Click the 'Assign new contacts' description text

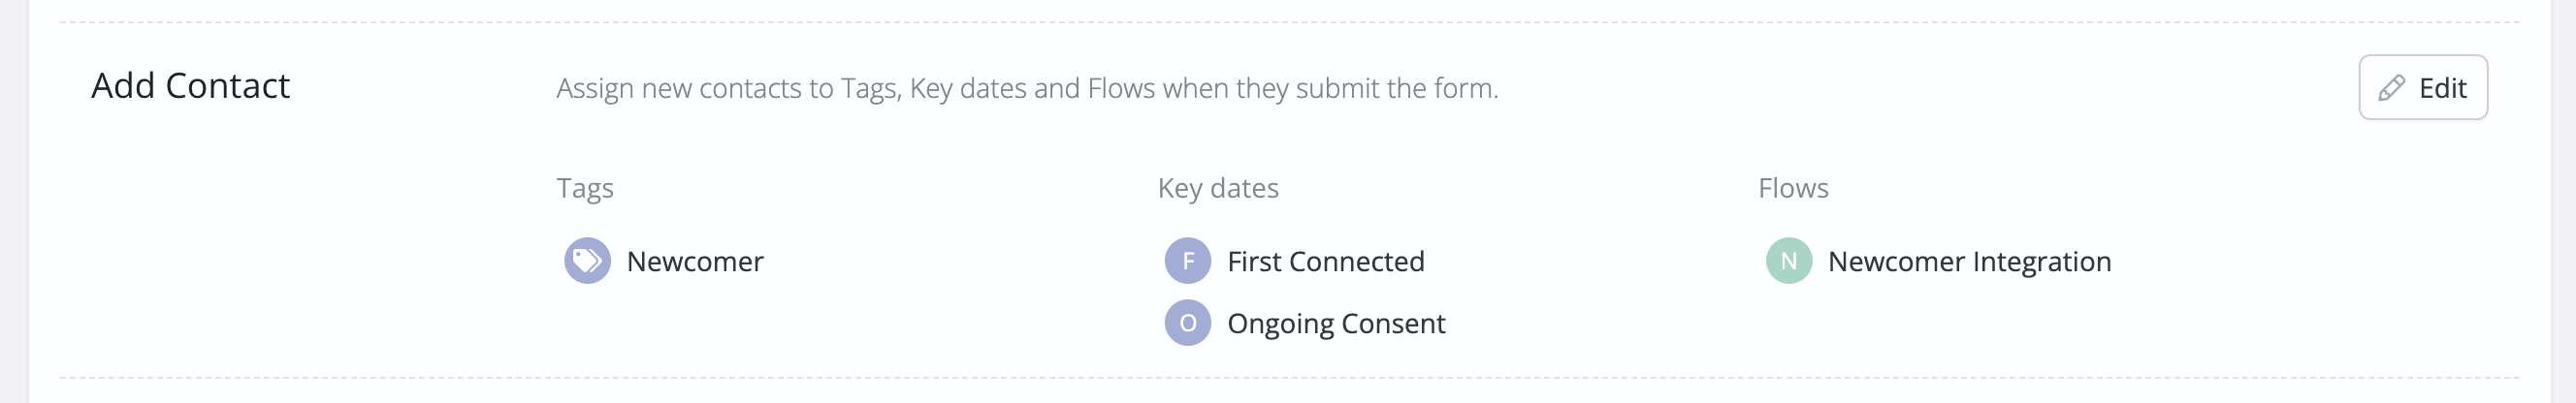pos(1027,88)
